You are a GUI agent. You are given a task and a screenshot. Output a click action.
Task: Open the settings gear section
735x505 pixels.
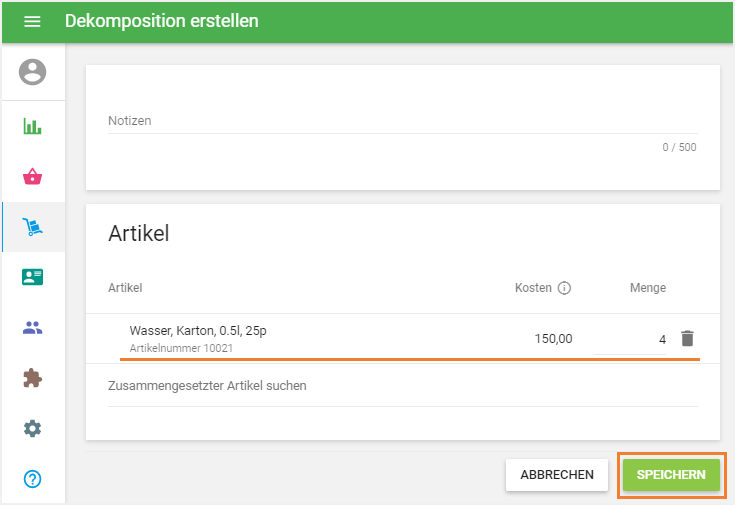click(33, 428)
